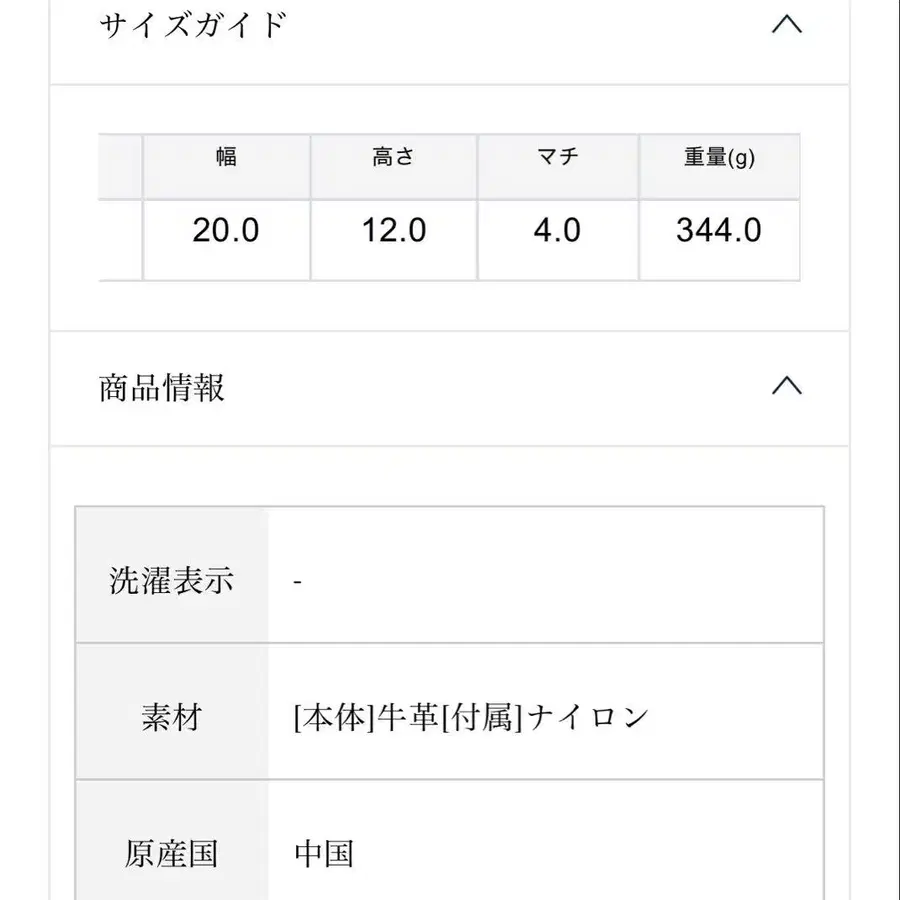Click the gusset value 4.0

557,230
